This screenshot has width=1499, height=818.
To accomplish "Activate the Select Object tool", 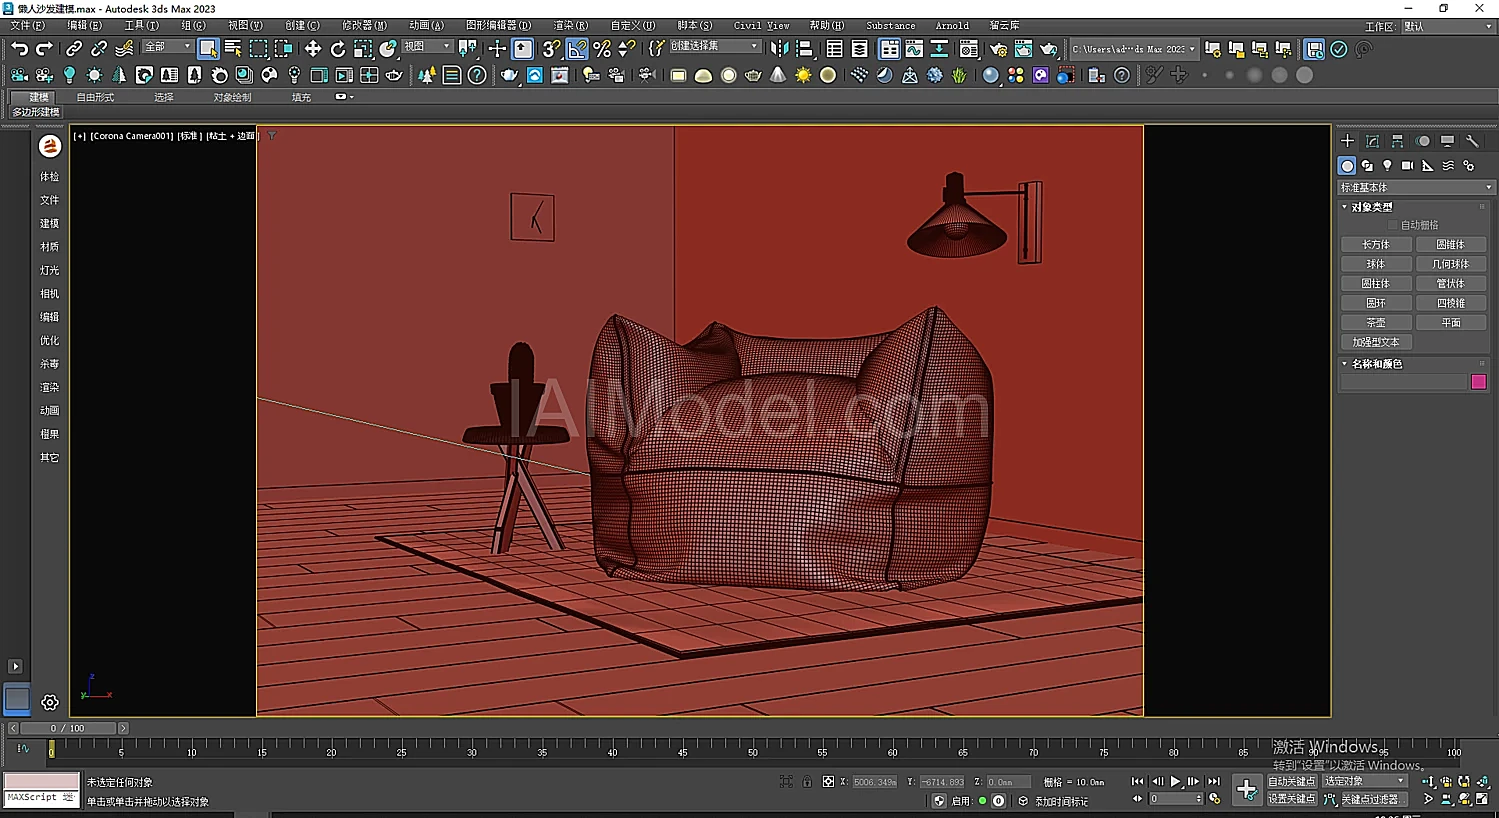I will 208,48.
